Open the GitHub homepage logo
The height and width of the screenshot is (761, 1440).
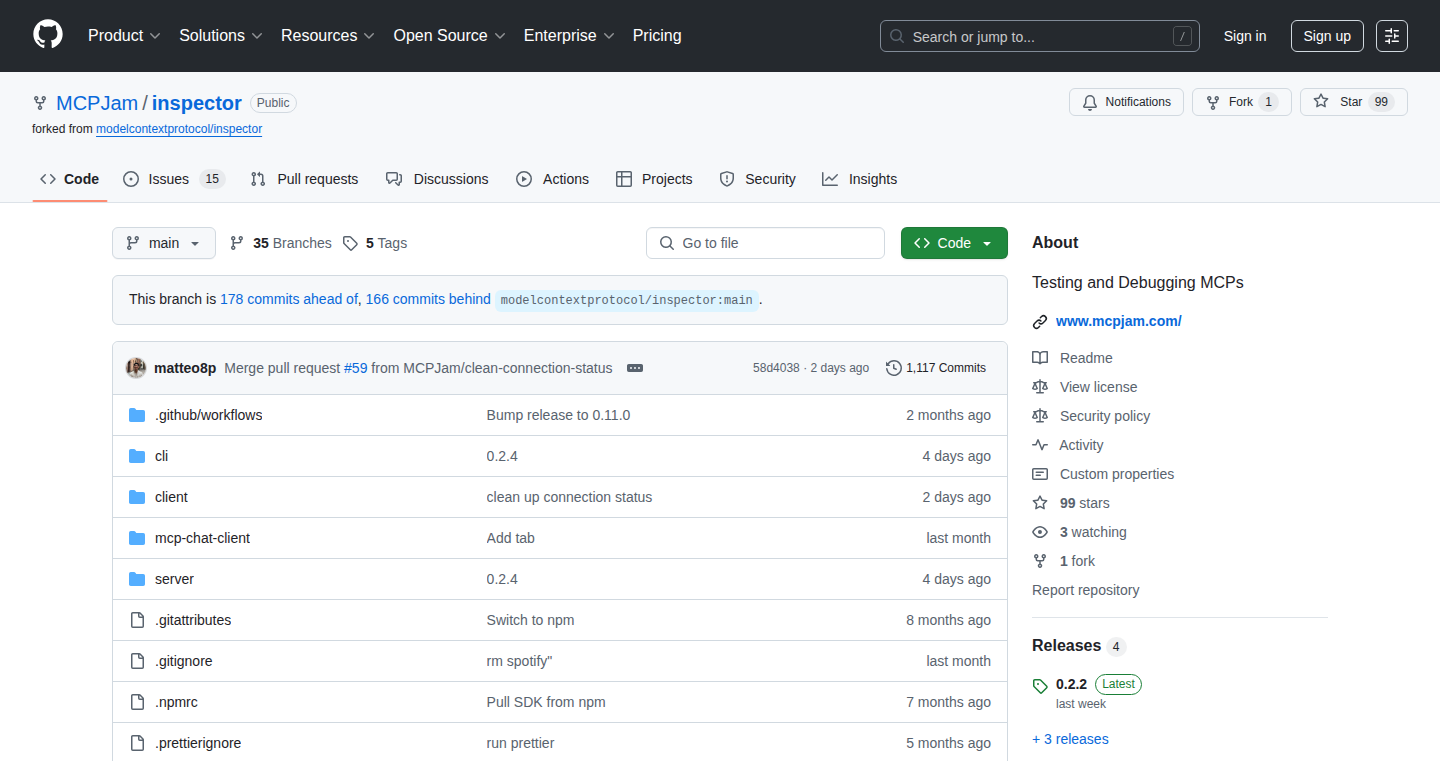pyautogui.click(x=48, y=36)
